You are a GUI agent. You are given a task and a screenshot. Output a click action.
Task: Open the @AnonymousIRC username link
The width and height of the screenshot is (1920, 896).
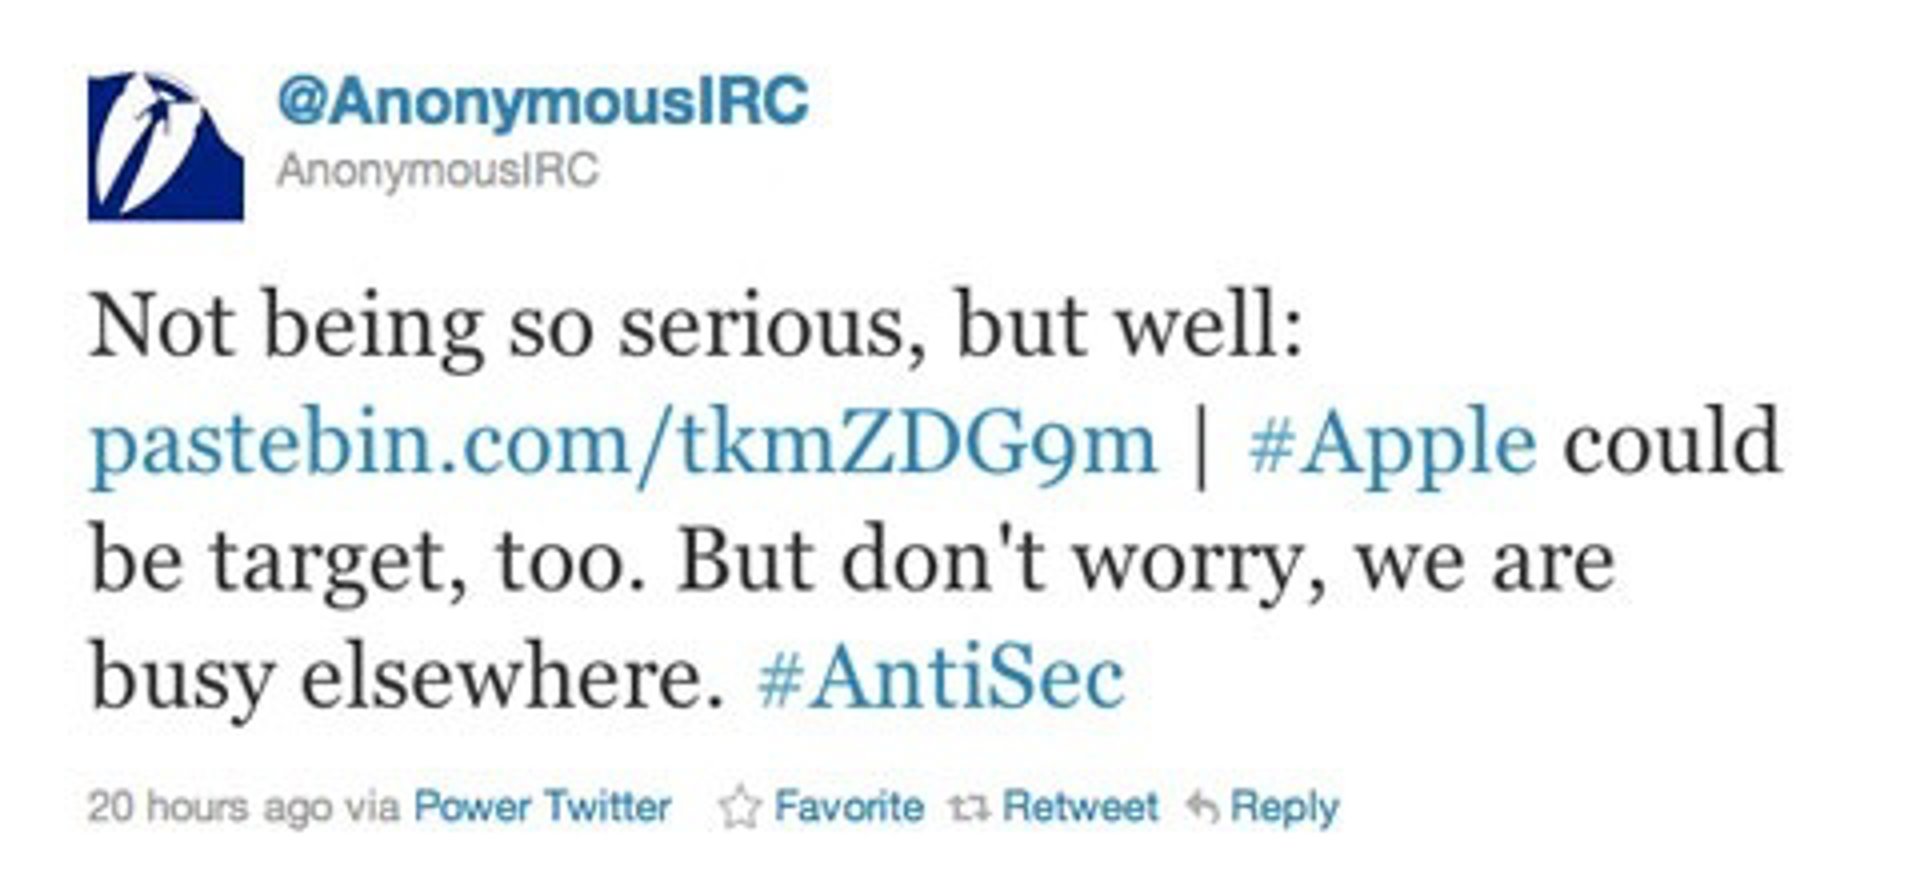(542, 102)
